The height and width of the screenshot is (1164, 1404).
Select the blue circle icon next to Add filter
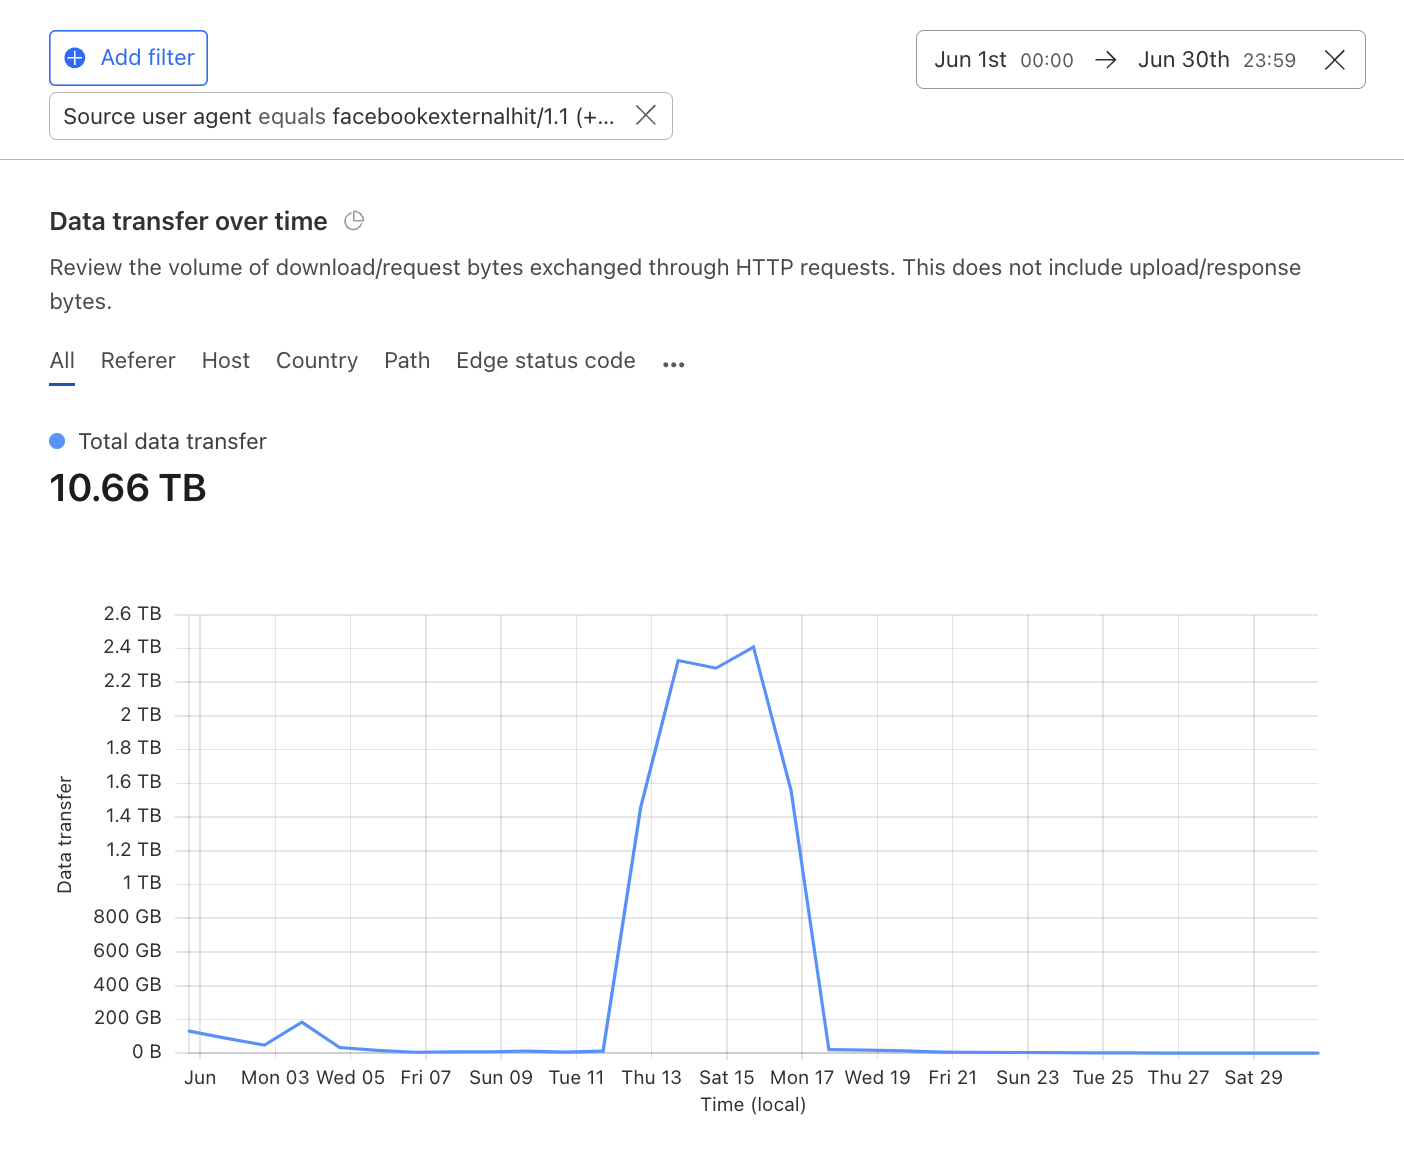[x=74, y=57]
